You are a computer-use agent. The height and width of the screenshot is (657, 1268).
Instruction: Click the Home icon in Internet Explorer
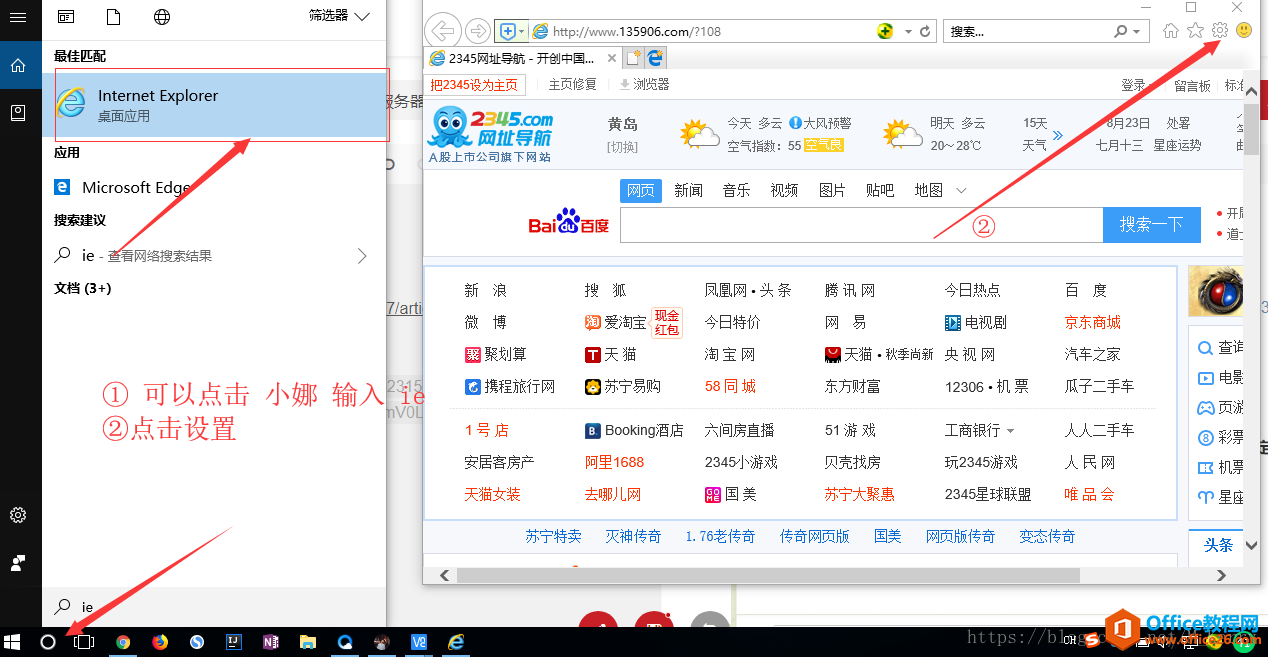(1171, 30)
